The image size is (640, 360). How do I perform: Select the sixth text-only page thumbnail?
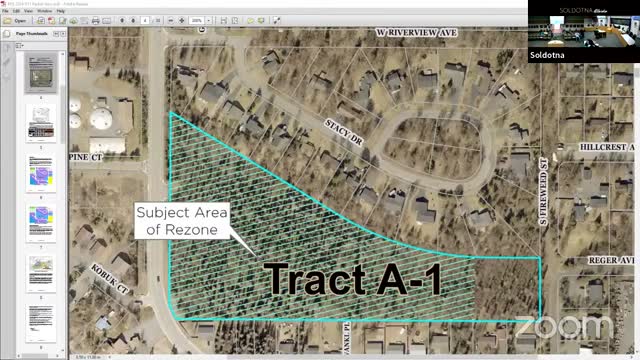[x=41, y=324]
